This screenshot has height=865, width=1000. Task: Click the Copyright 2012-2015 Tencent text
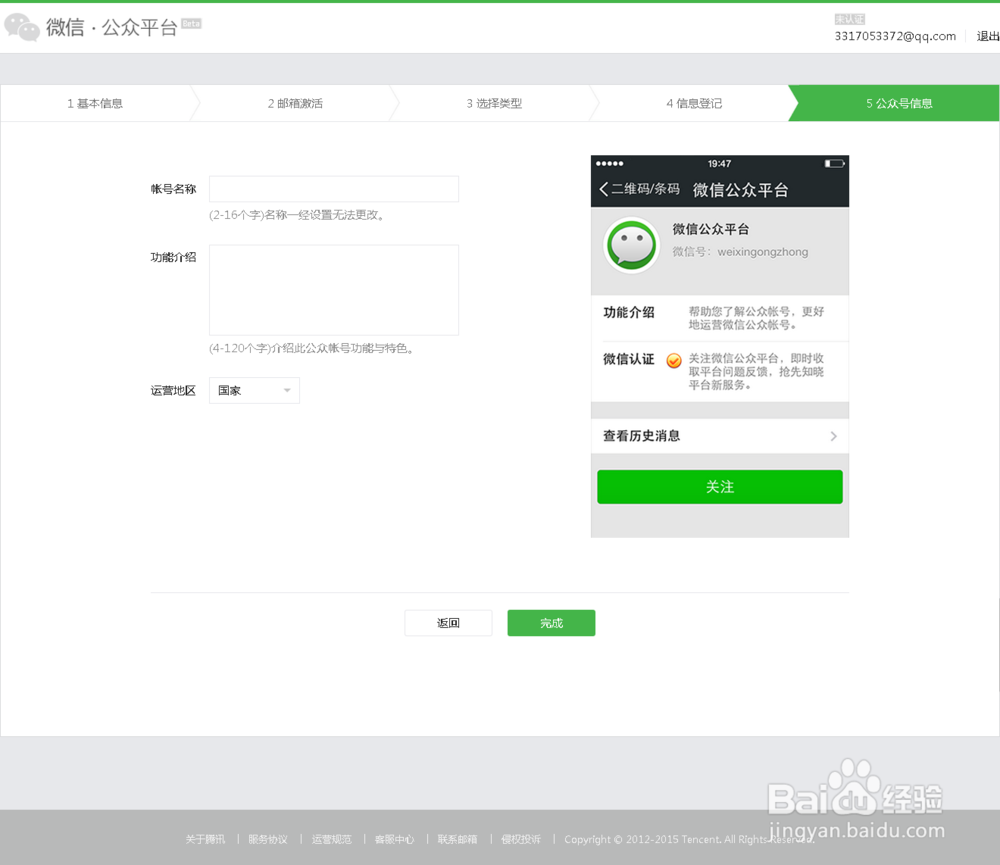[x=689, y=839]
